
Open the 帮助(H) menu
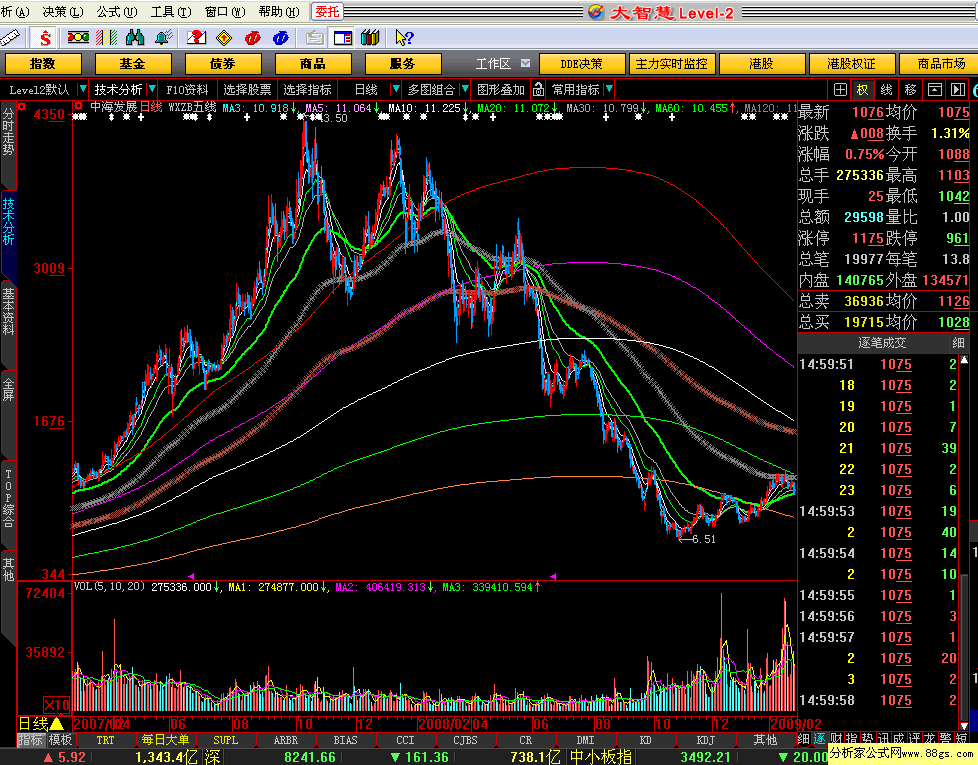point(279,12)
